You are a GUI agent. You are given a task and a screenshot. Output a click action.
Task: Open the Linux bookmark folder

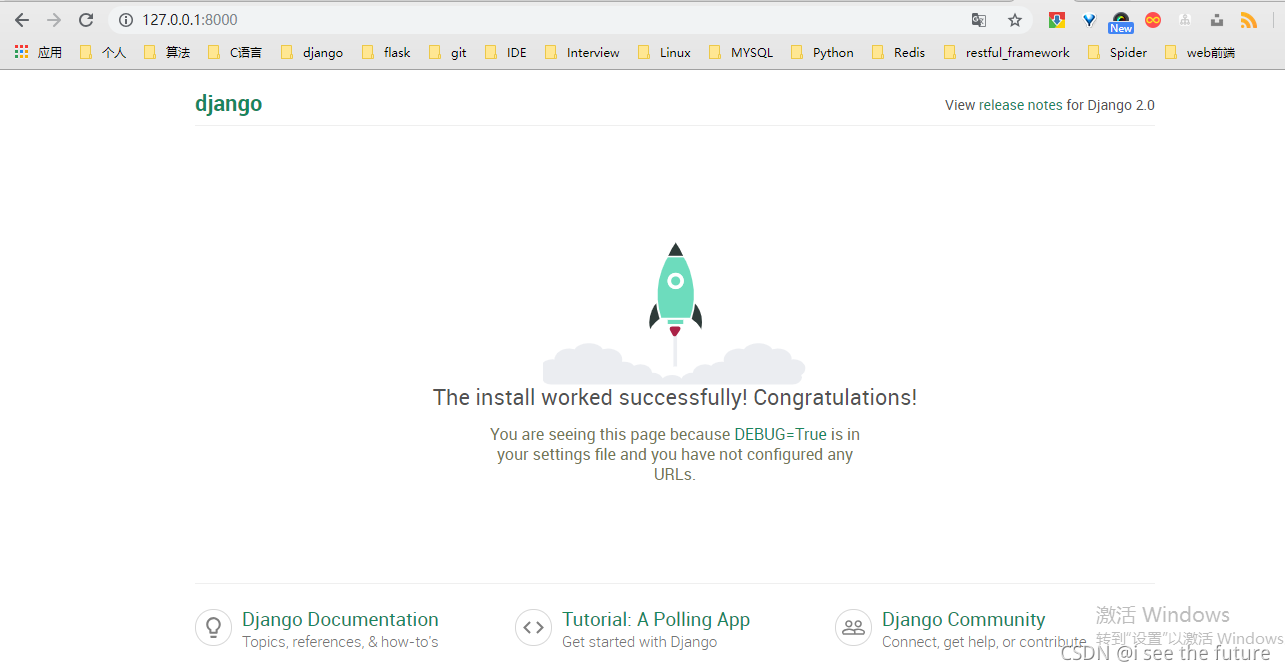[x=665, y=52]
